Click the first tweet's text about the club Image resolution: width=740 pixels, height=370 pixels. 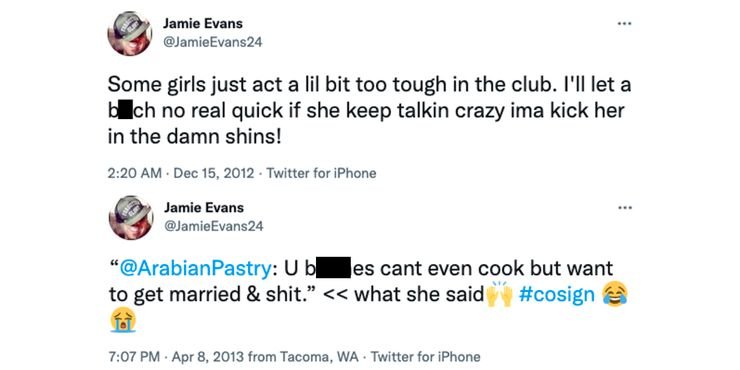pyautogui.click(x=369, y=111)
